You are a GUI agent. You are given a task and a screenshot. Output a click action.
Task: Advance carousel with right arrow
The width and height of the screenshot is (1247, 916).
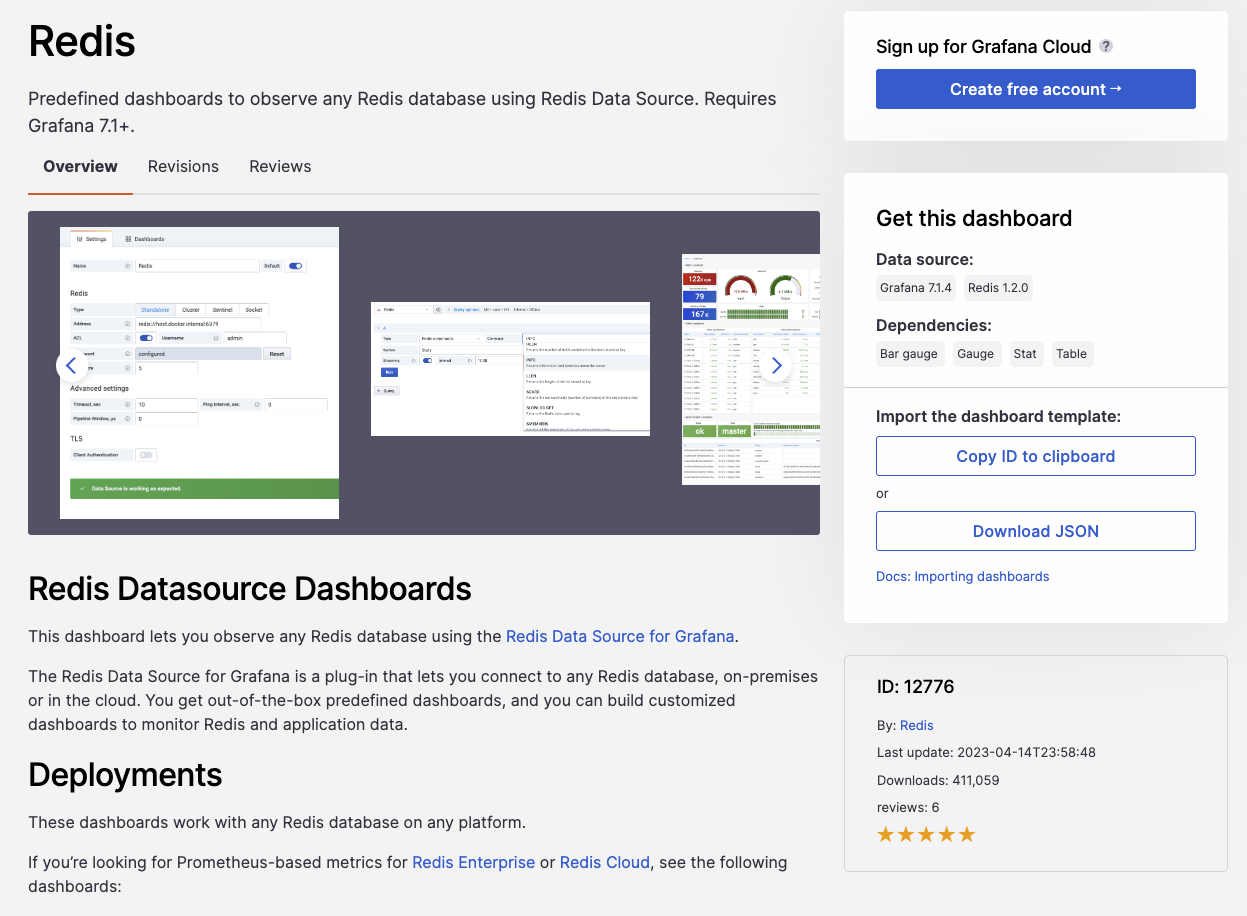(776, 366)
